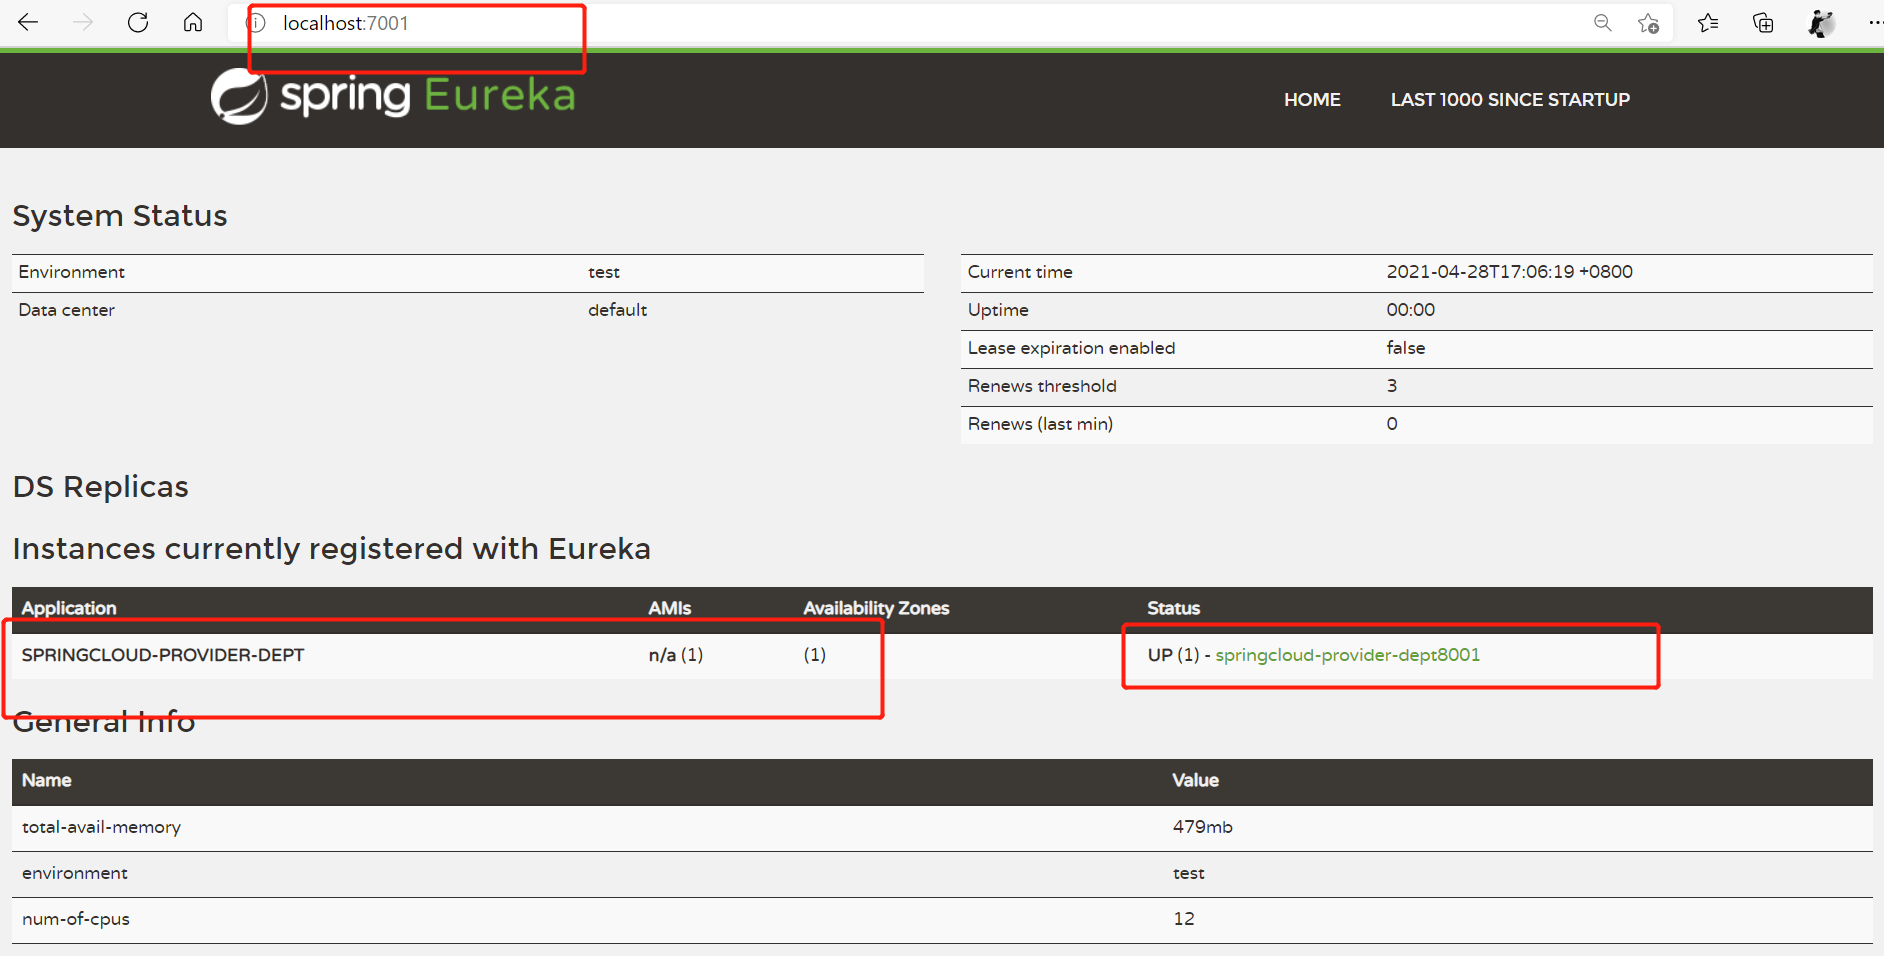Open the browser settings ellipsis menu
Screen dimensions: 1884x956
tap(1875, 23)
